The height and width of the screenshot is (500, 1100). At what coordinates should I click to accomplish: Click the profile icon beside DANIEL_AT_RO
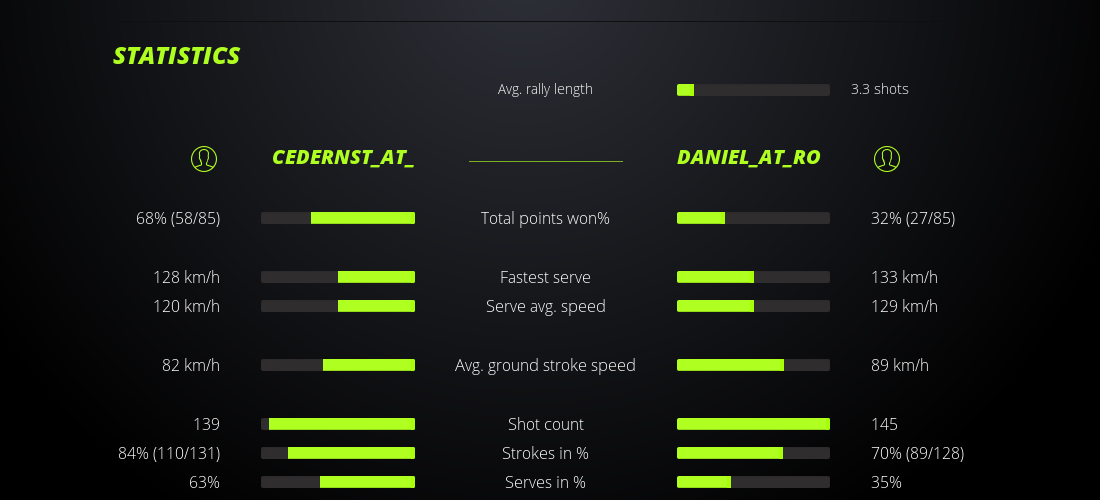click(x=887, y=158)
